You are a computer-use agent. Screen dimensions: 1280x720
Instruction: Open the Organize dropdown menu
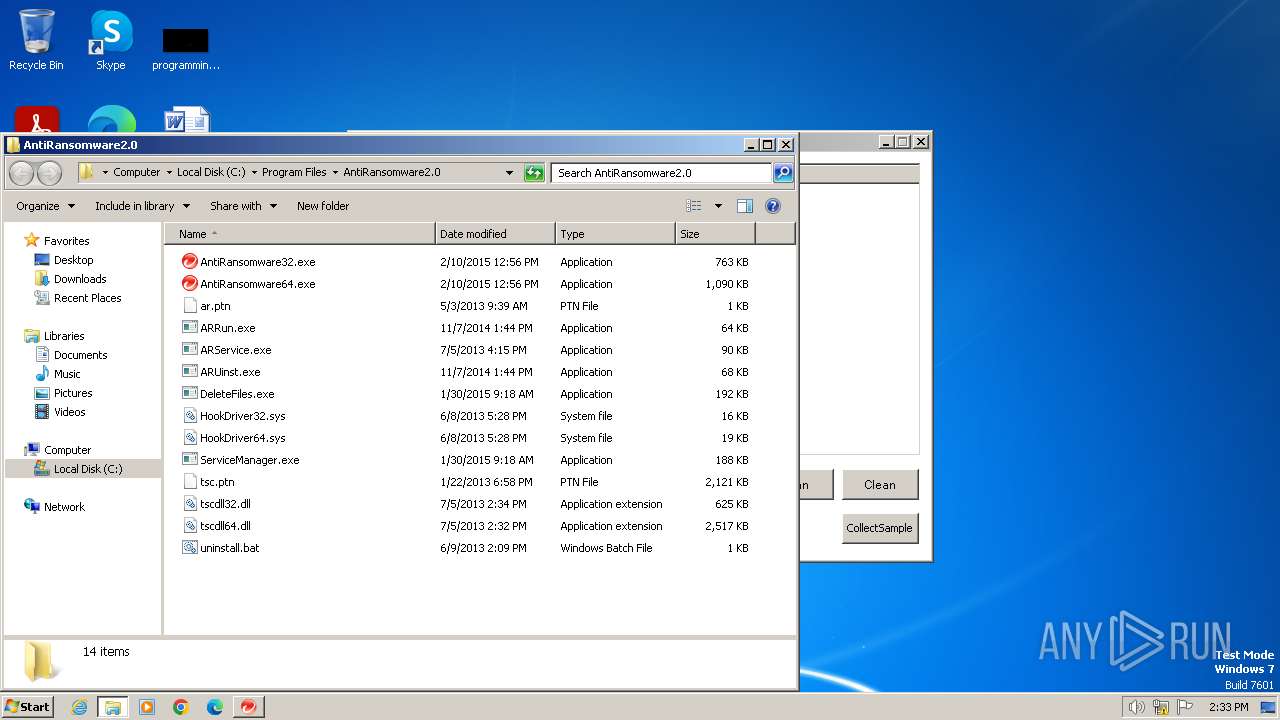pyautogui.click(x=45, y=206)
